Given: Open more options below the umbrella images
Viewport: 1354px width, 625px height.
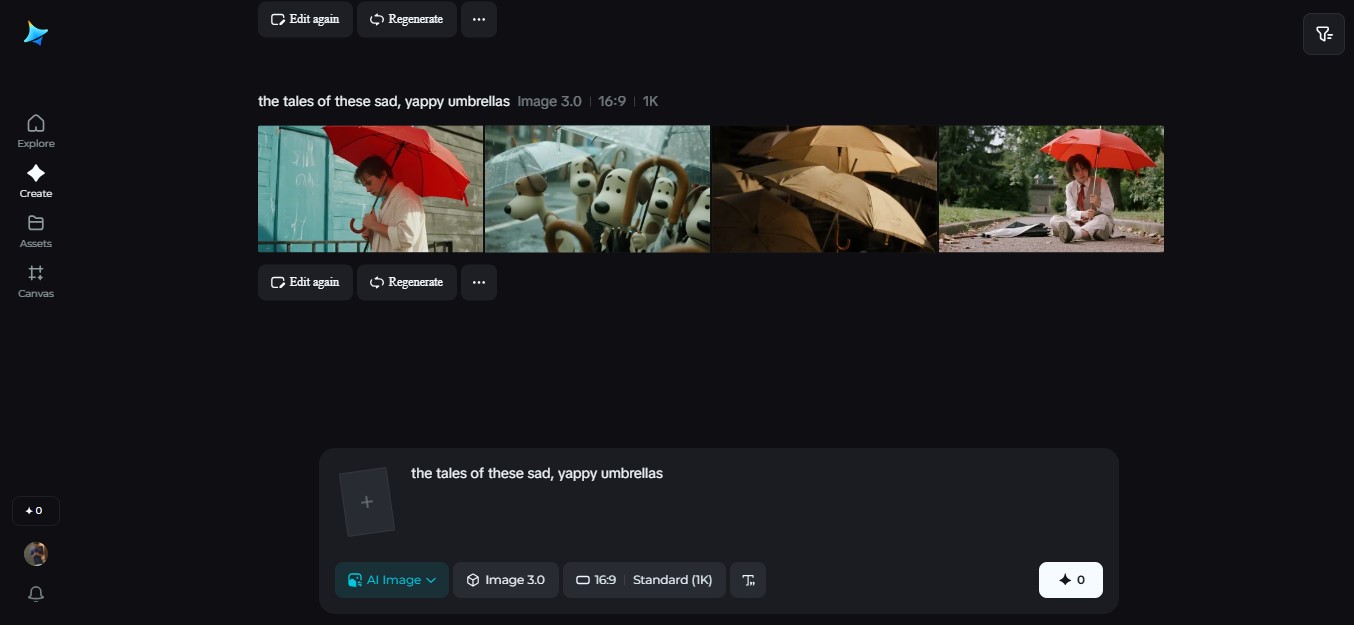Looking at the screenshot, I should coord(479,282).
